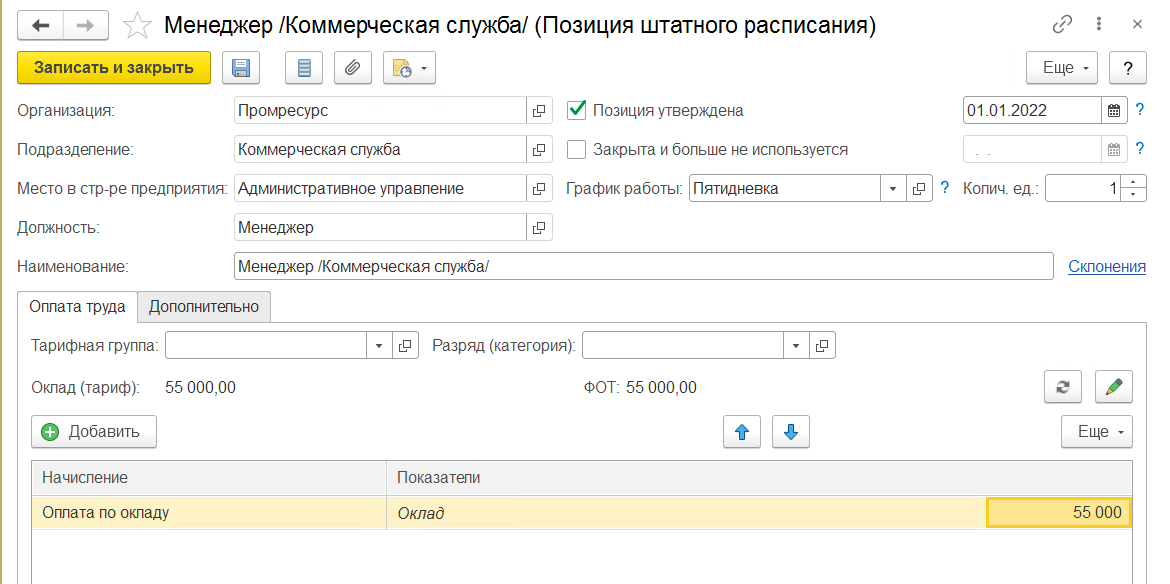Move accrual up with blue arrow
This screenshot has height=584, width=1170.
741,432
